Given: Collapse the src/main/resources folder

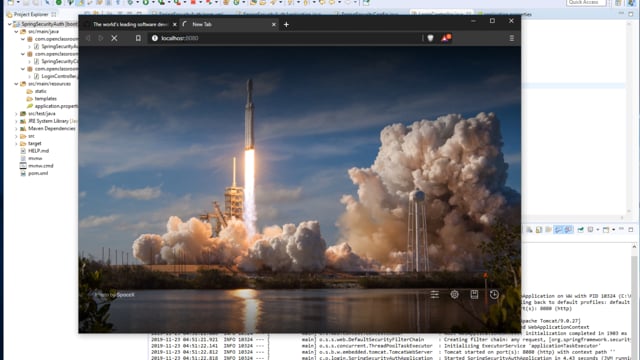Looking at the screenshot, I should pos(16,84).
